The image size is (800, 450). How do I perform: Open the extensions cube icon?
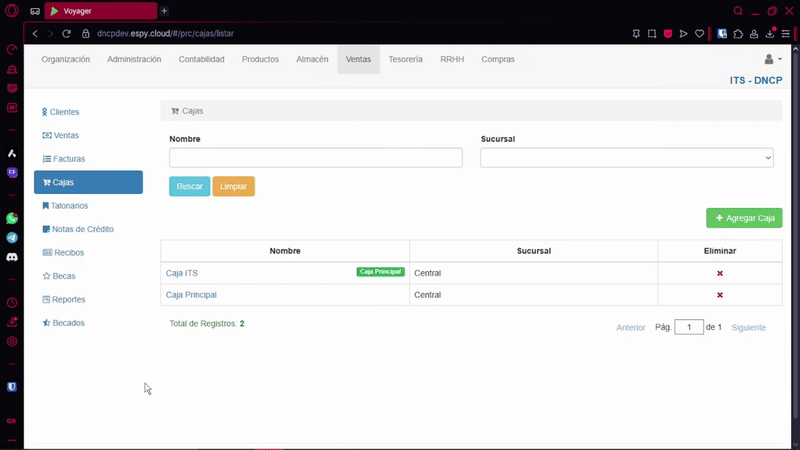738,33
